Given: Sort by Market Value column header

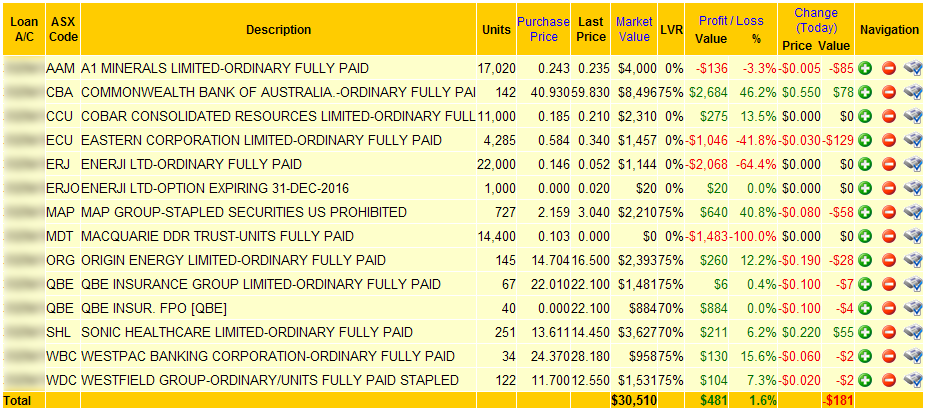Looking at the screenshot, I should [x=634, y=29].
